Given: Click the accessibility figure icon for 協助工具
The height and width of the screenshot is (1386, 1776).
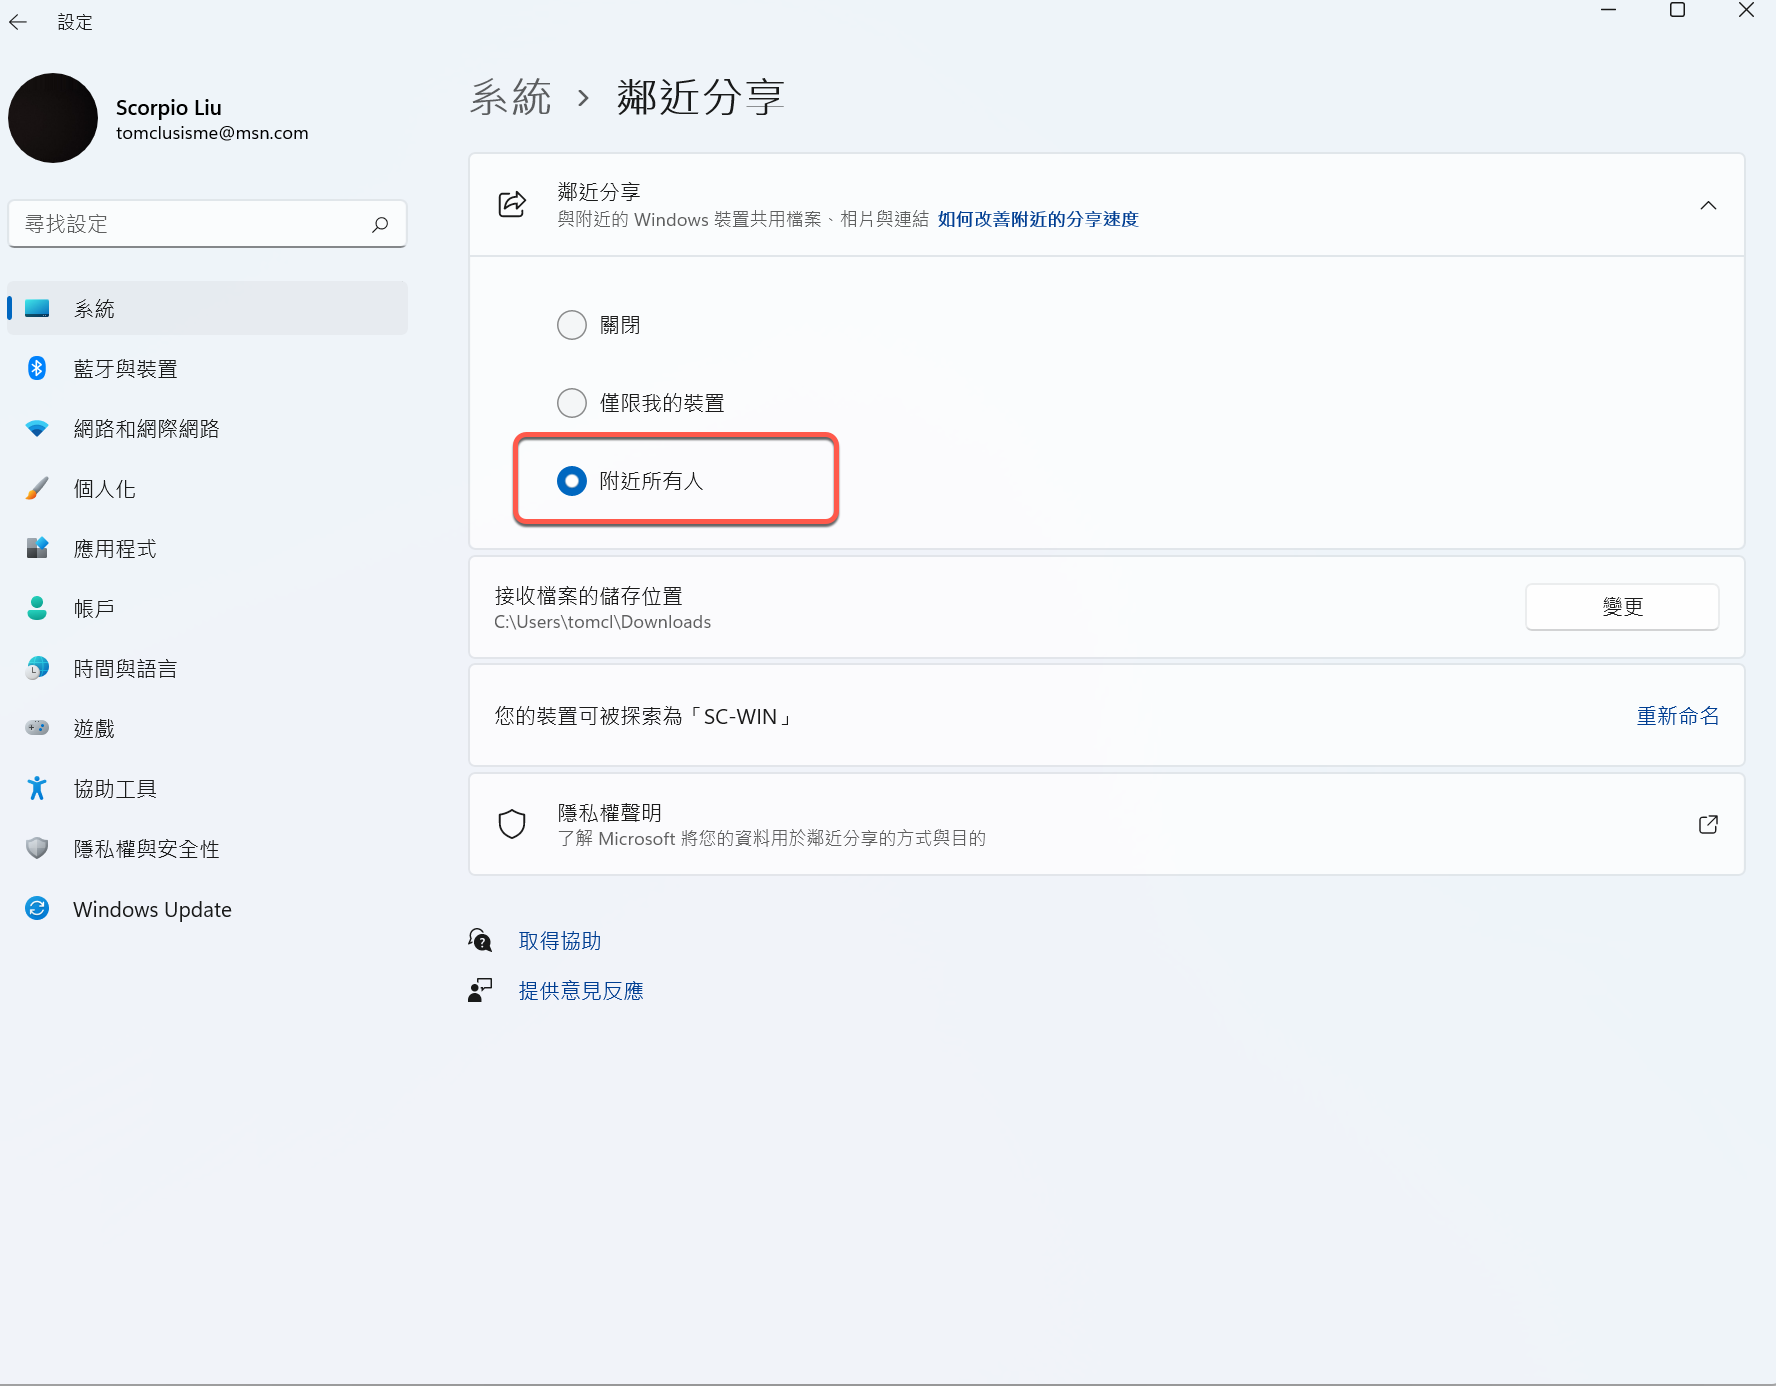Looking at the screenshot, I should [x=37, y=788].
